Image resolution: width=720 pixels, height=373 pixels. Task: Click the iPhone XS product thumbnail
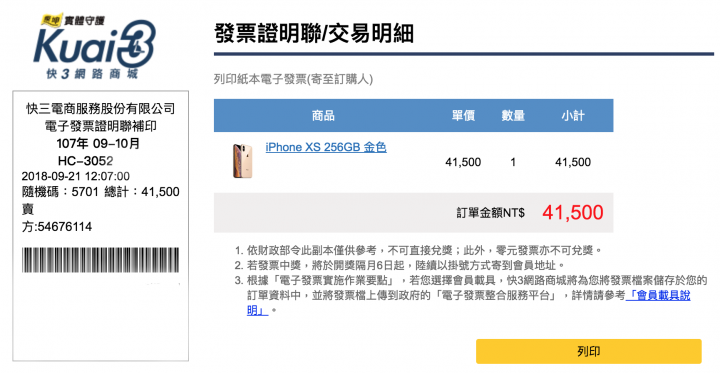click(242, 161)
